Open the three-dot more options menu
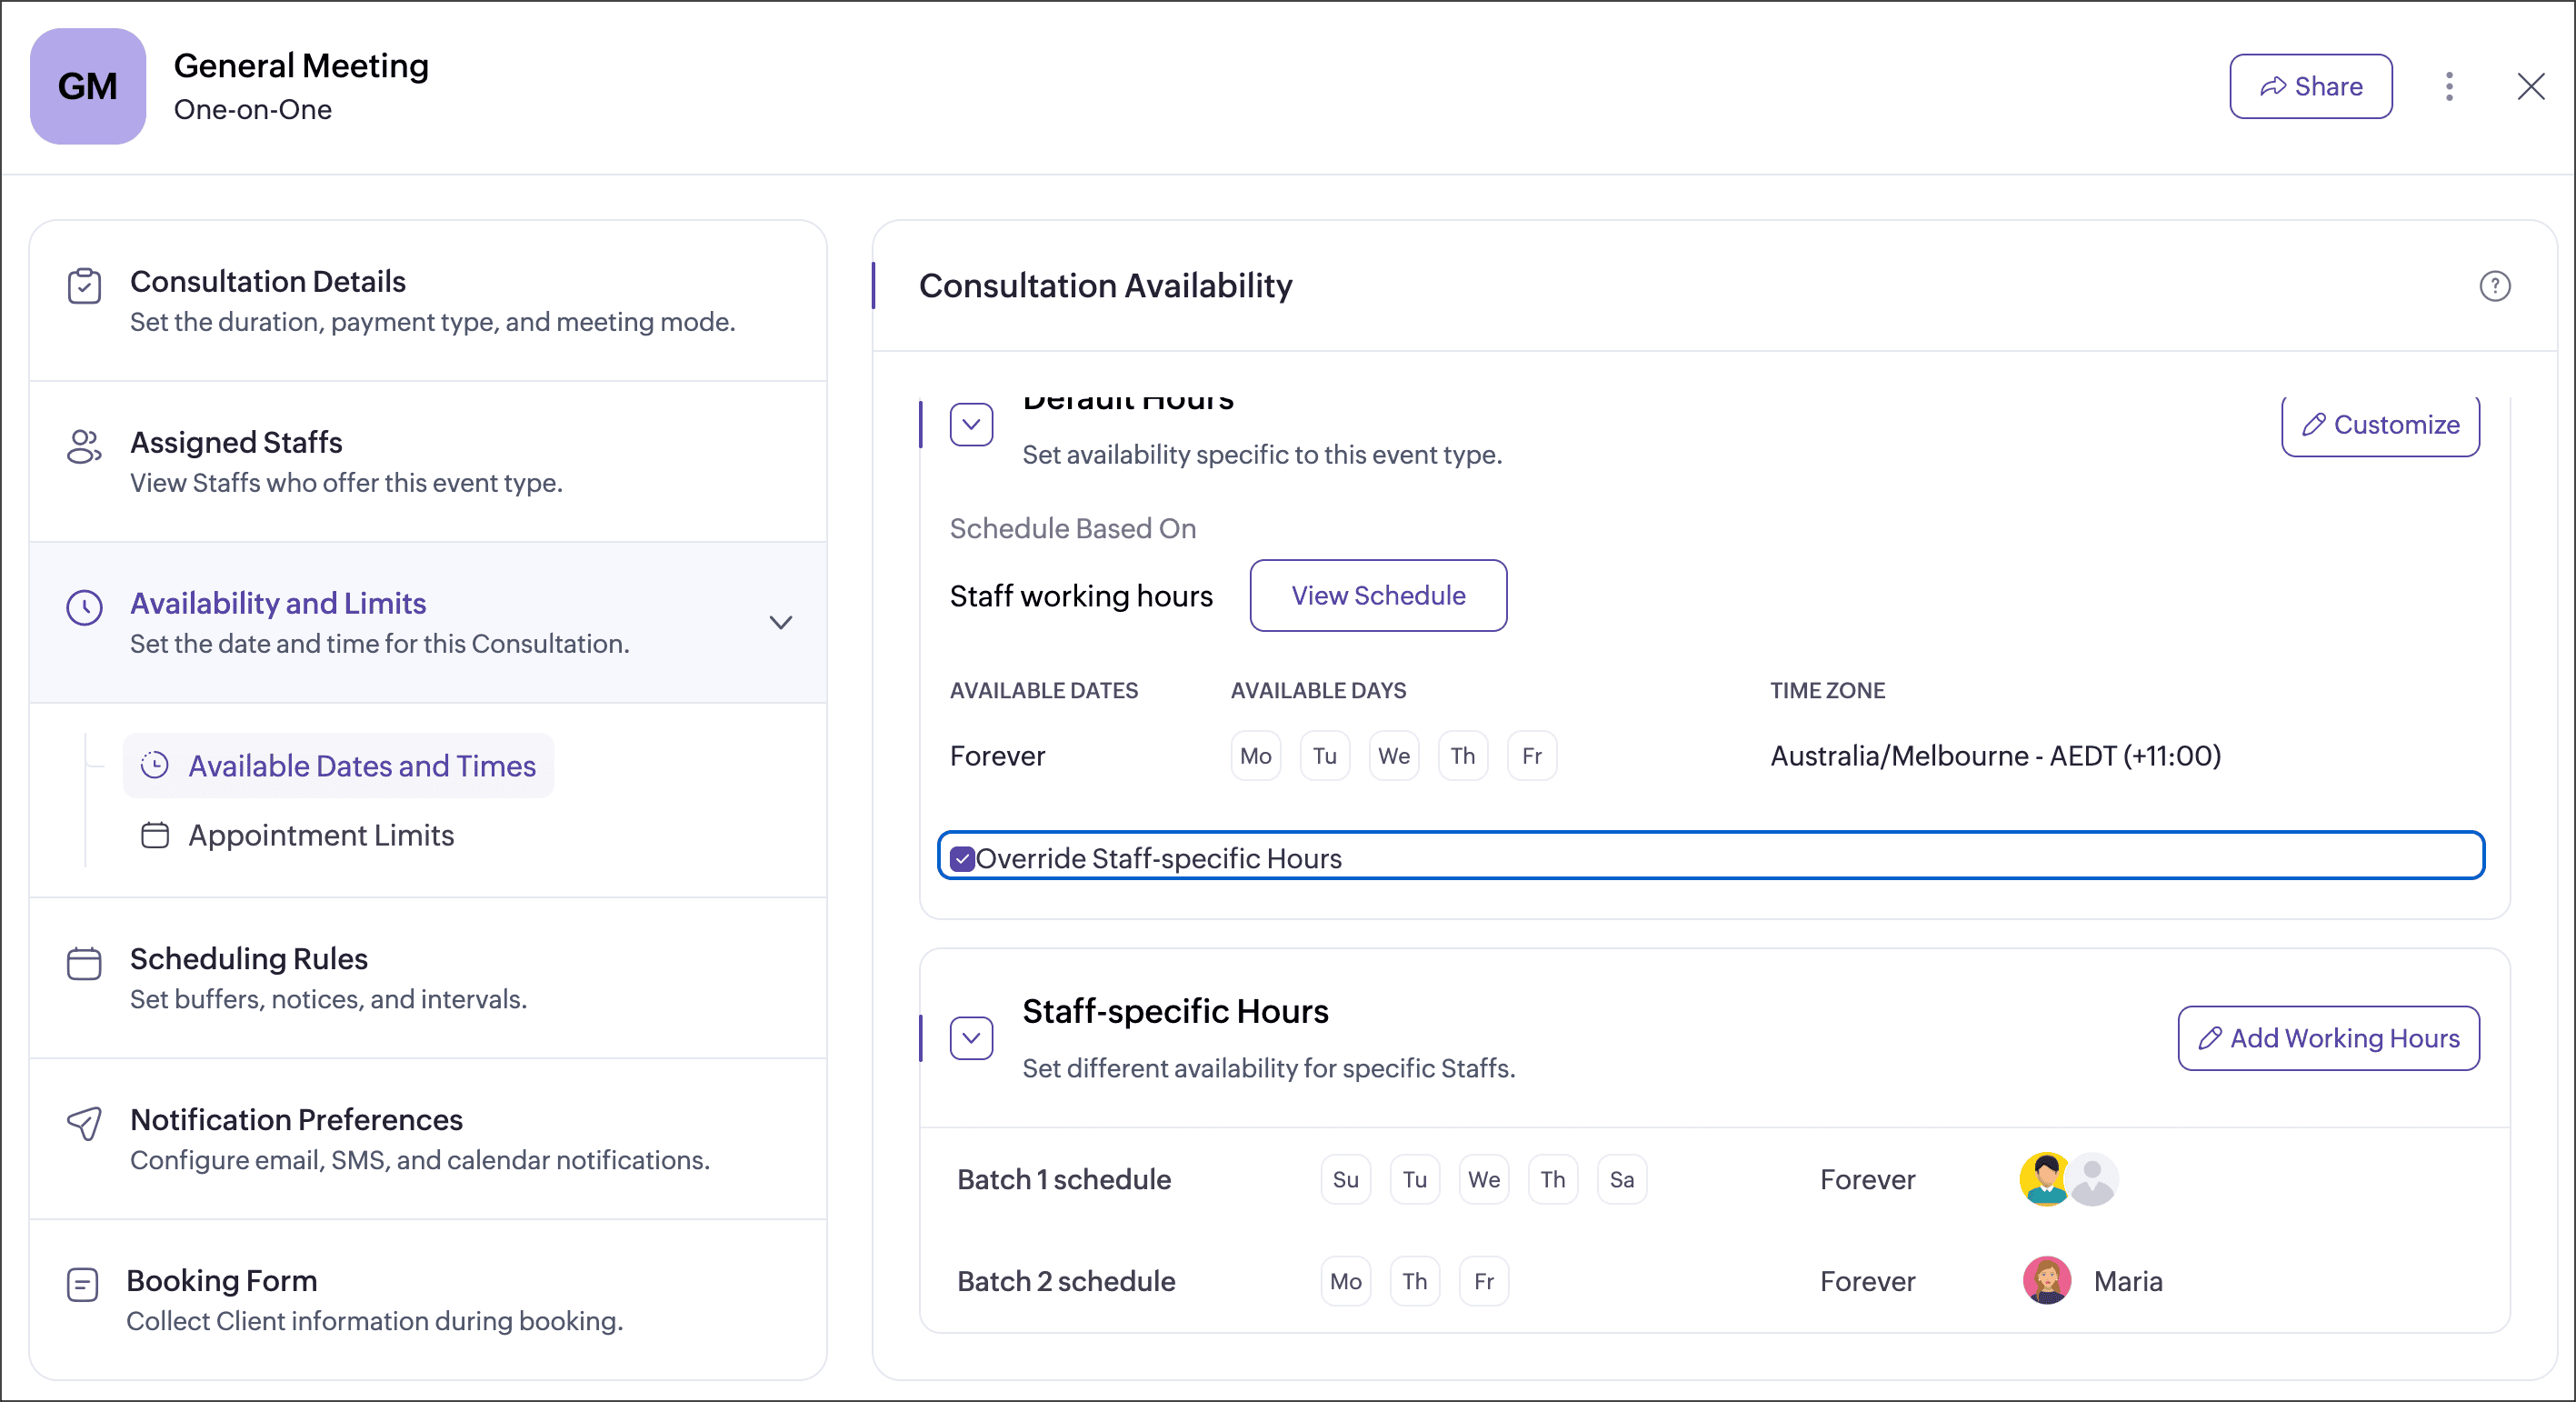The width and height of the screenshot is (2576, 1402). pyautogui.click(x=2449, y=86)
